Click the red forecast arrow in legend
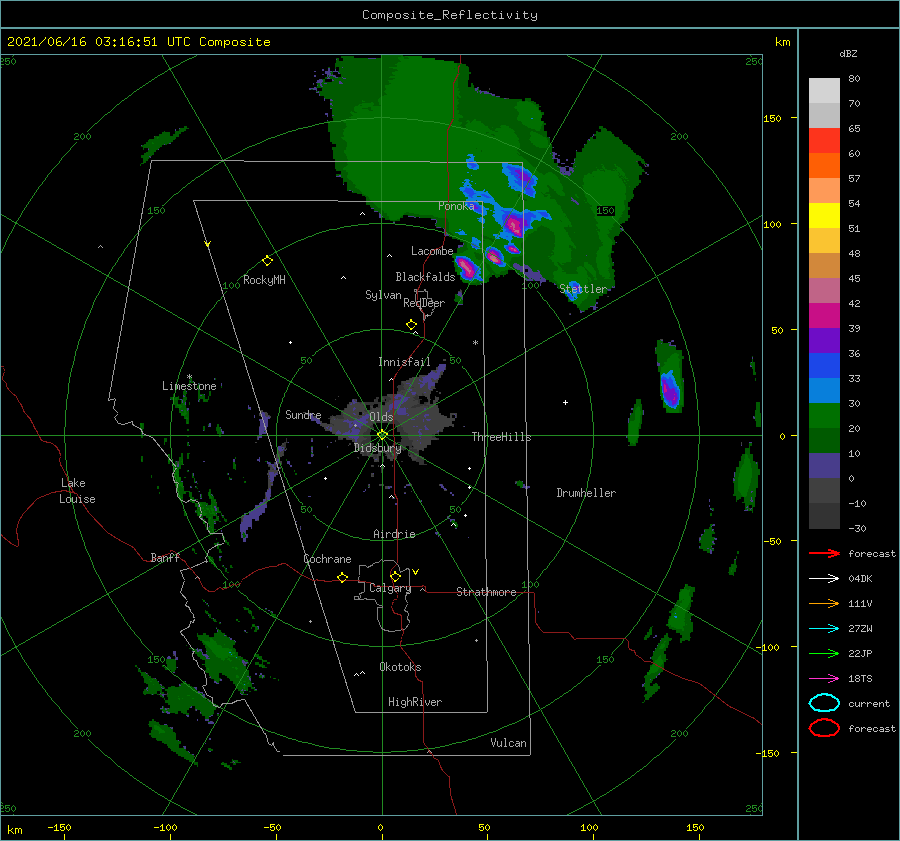 pos(824,553)
